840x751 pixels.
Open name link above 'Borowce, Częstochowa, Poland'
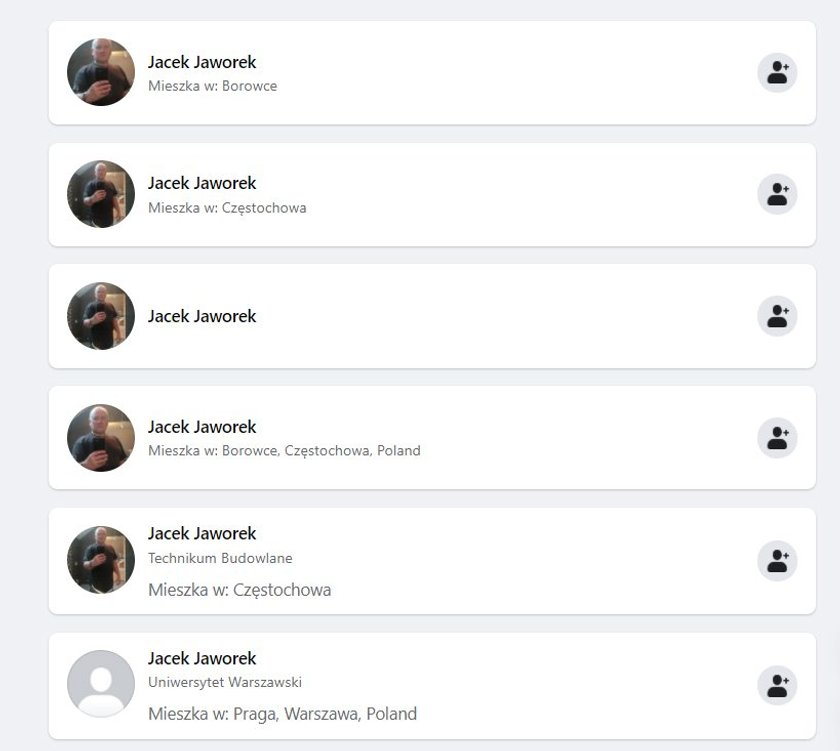[202, 427]
